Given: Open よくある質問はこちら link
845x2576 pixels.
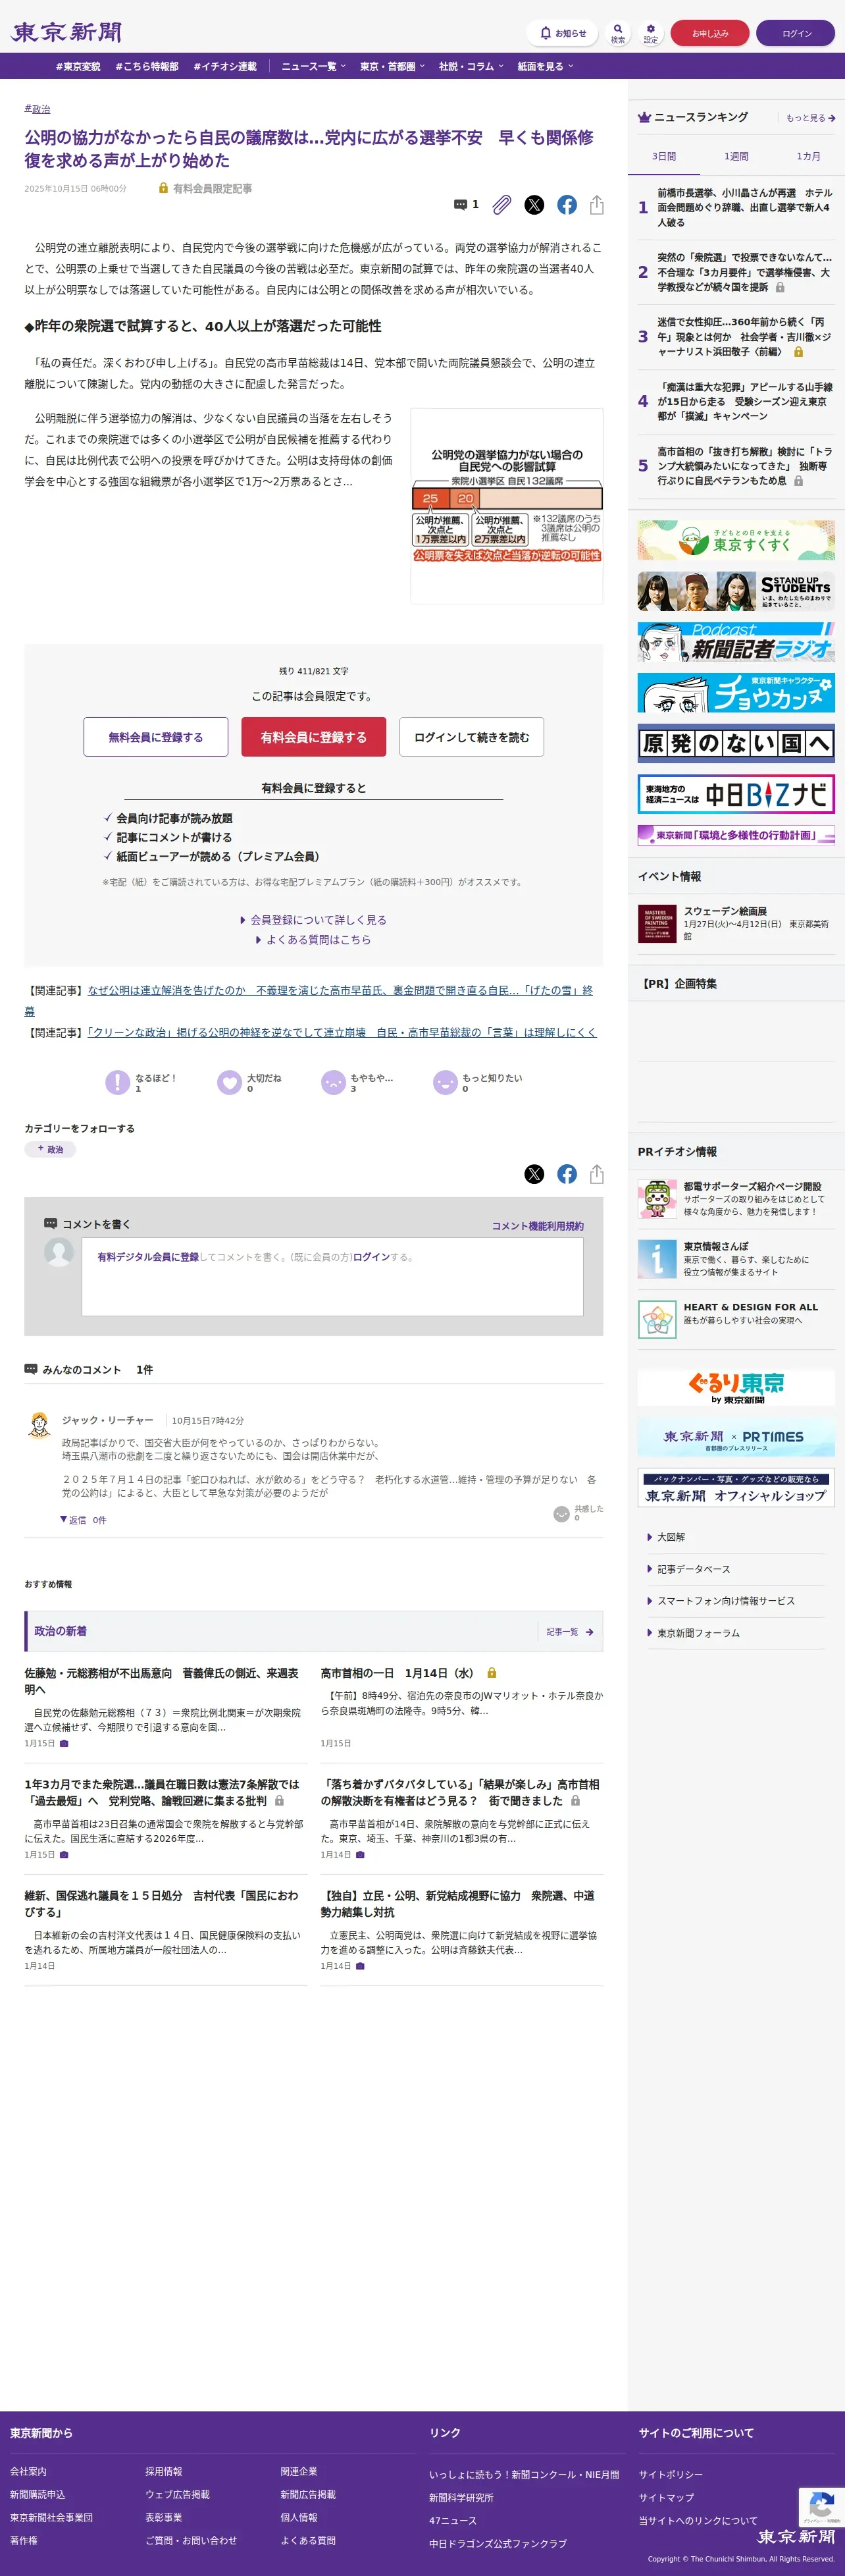Looking at the screenshot, I should pos(313,940).
